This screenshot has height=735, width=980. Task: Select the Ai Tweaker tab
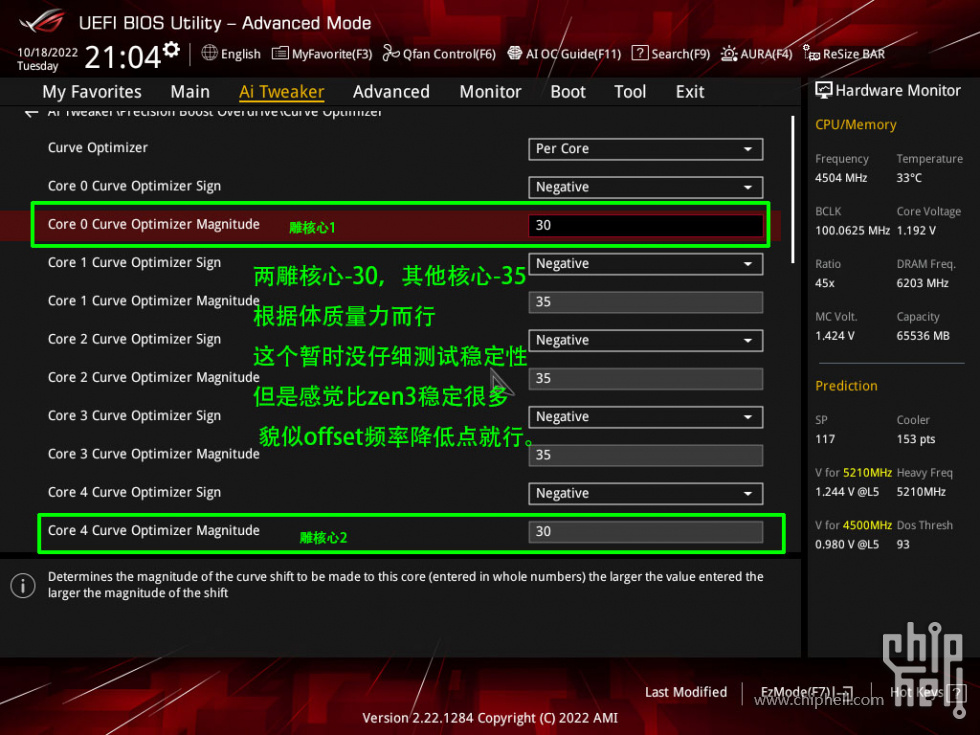(281, 92)
